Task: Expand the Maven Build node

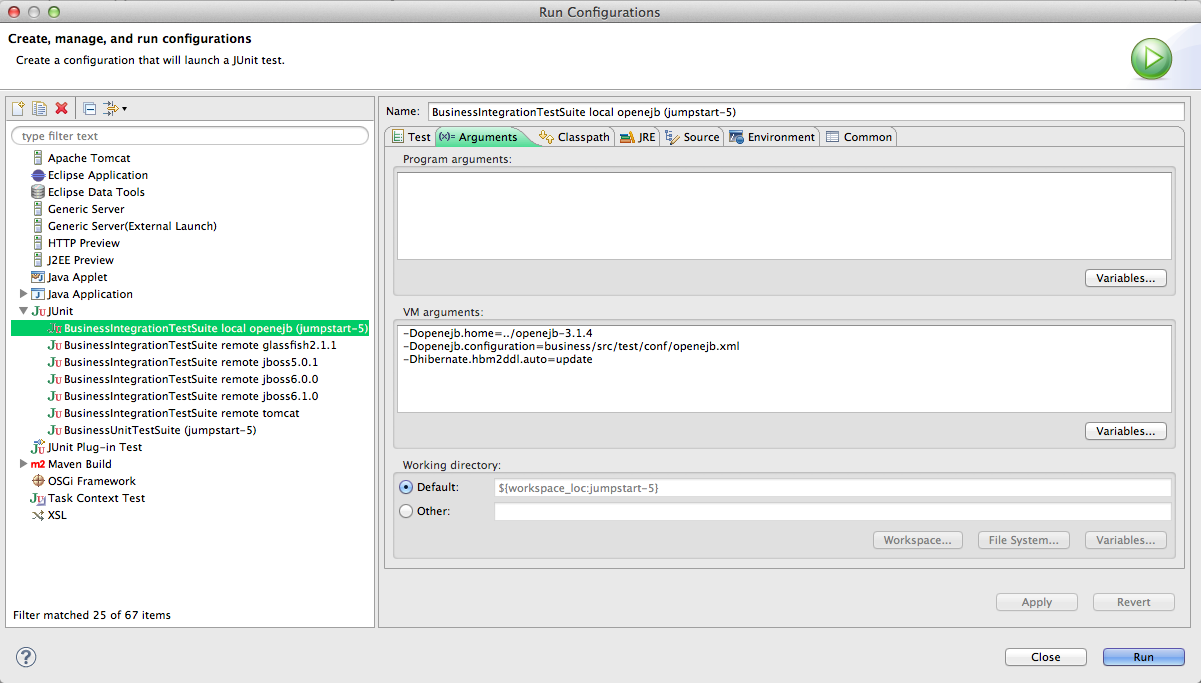Action: click(23, 464)
